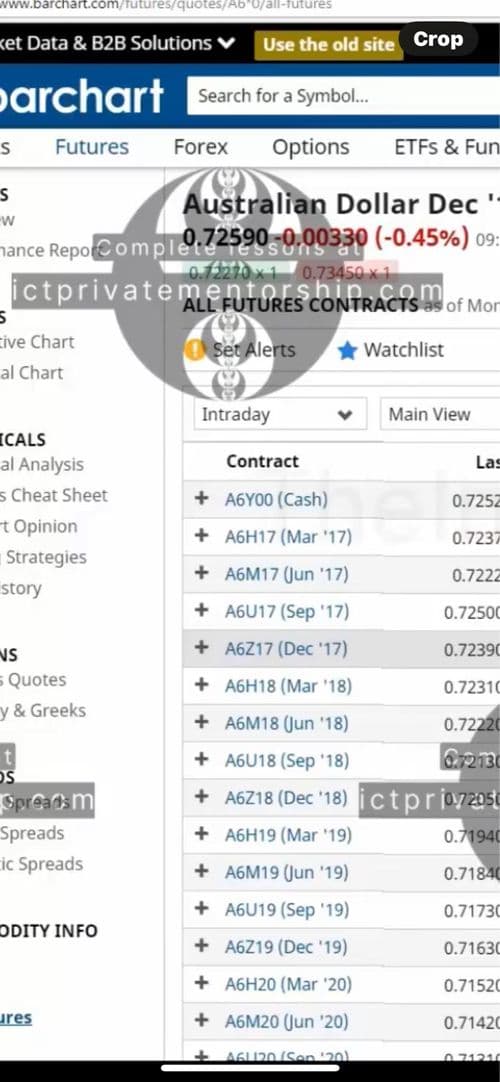Click the Set Alerts exclamation icon
This screenshot has height=1082, width=500.
pyautogui.click(x=195, y=350)
